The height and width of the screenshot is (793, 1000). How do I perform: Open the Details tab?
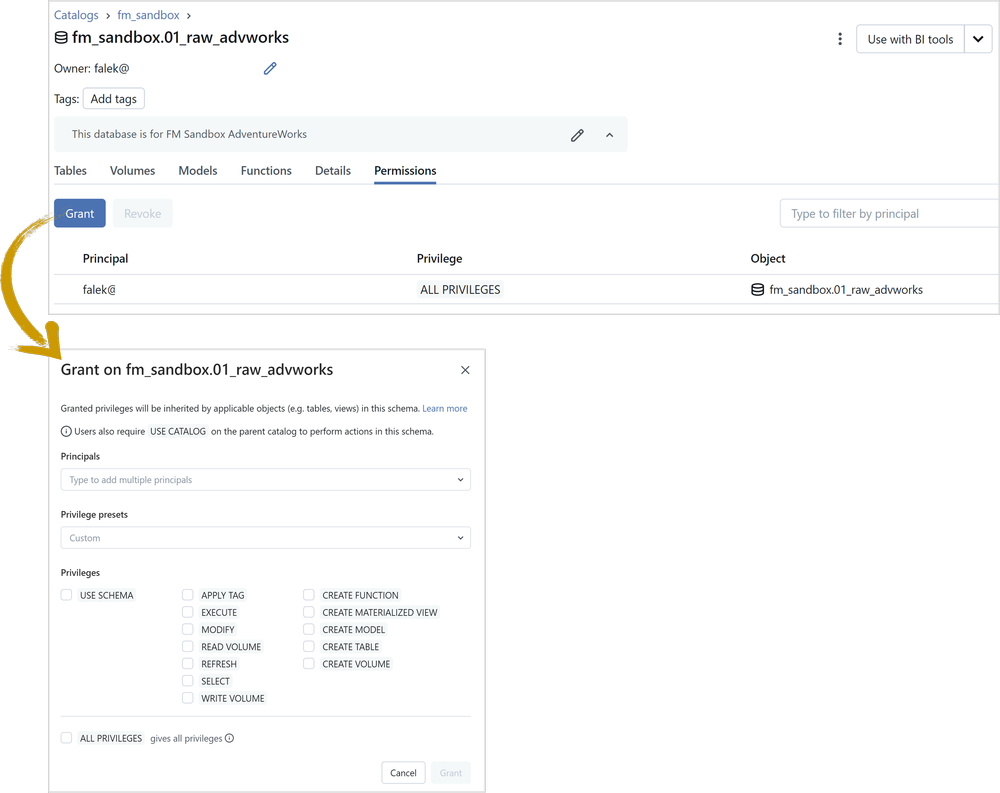pyautogui.click(x=333, y=170)
